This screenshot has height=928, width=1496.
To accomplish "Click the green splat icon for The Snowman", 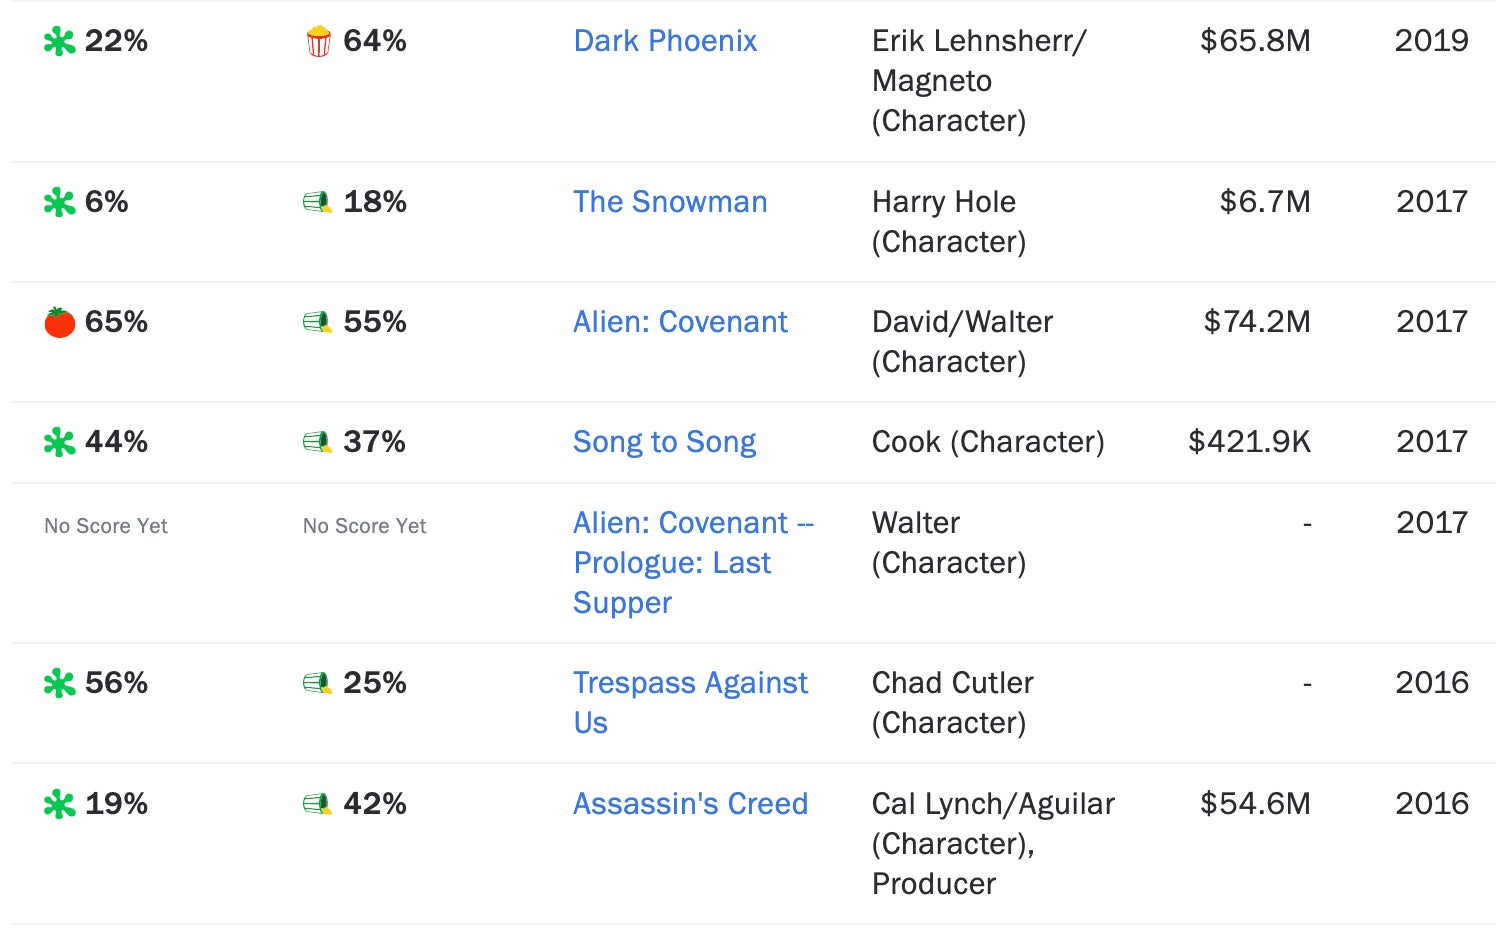I will [x=59, y=203].
